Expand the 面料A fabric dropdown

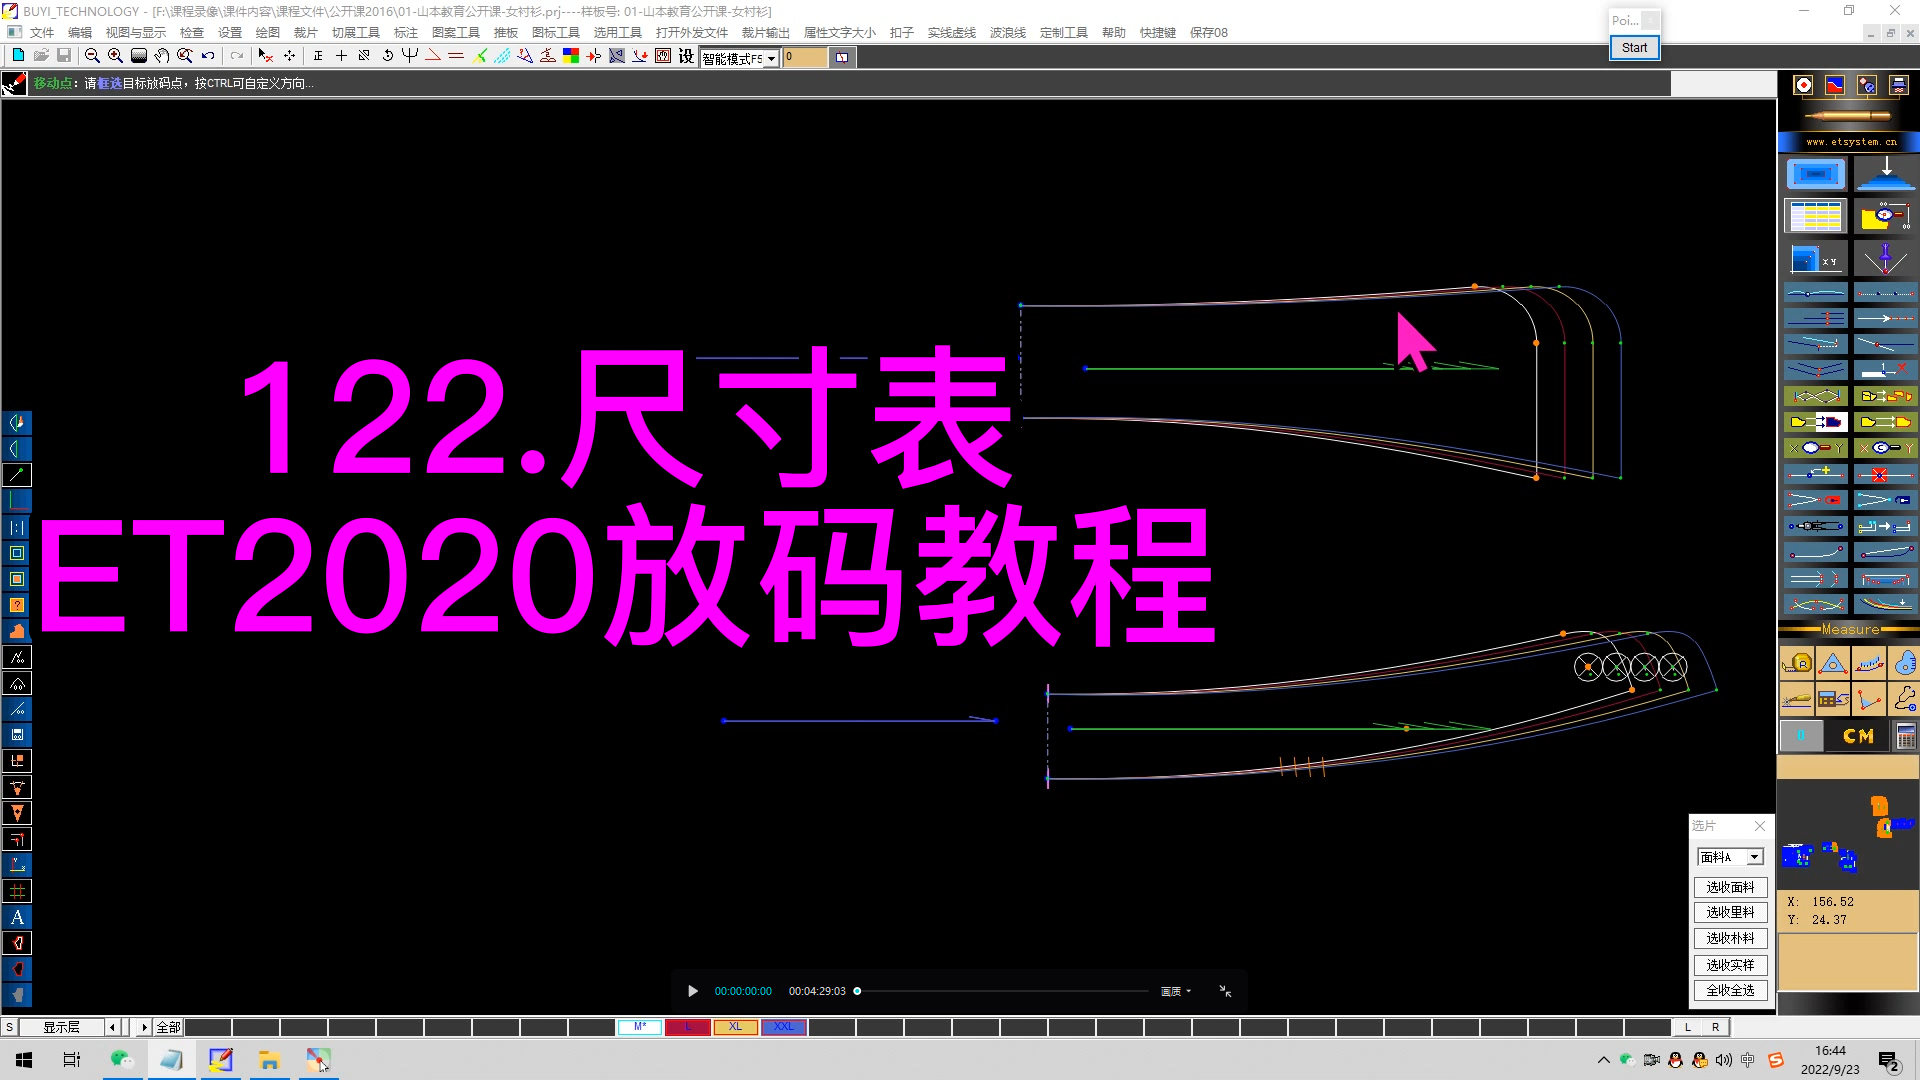point(1754,857)
